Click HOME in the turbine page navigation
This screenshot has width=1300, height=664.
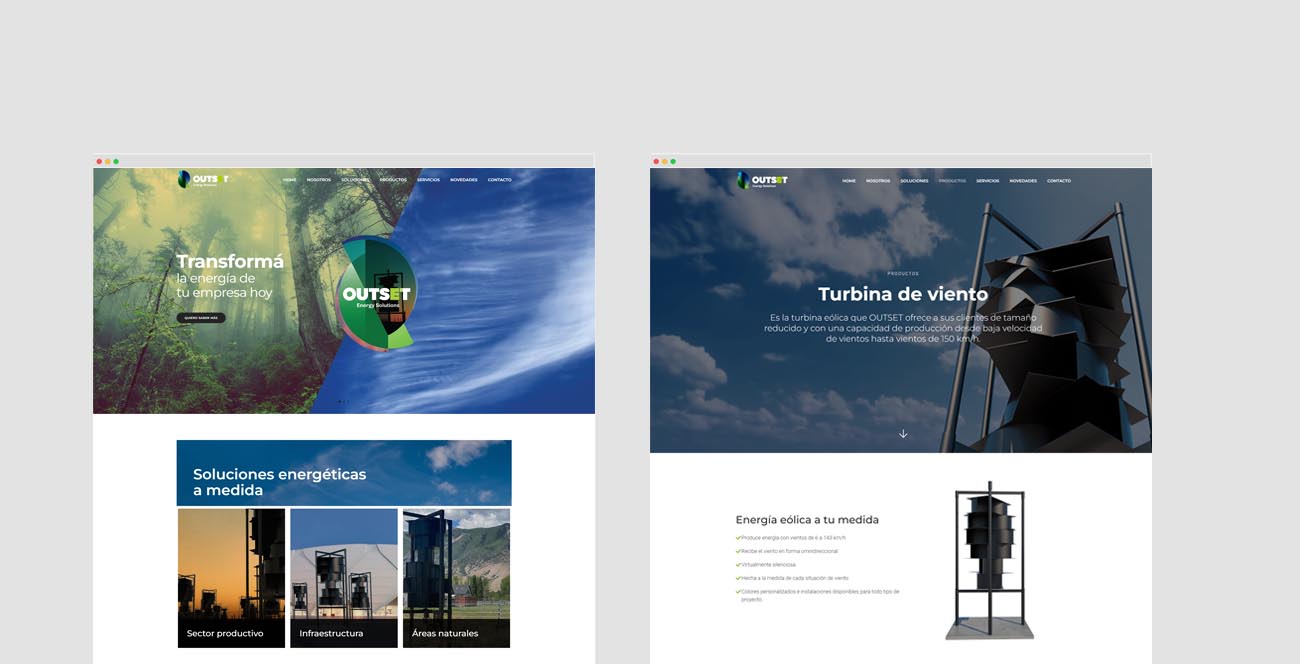(x=849, y=181)
